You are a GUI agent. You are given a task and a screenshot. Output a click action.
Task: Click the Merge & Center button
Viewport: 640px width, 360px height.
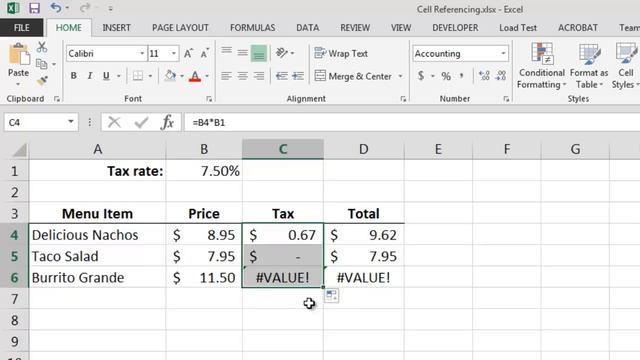353,76
